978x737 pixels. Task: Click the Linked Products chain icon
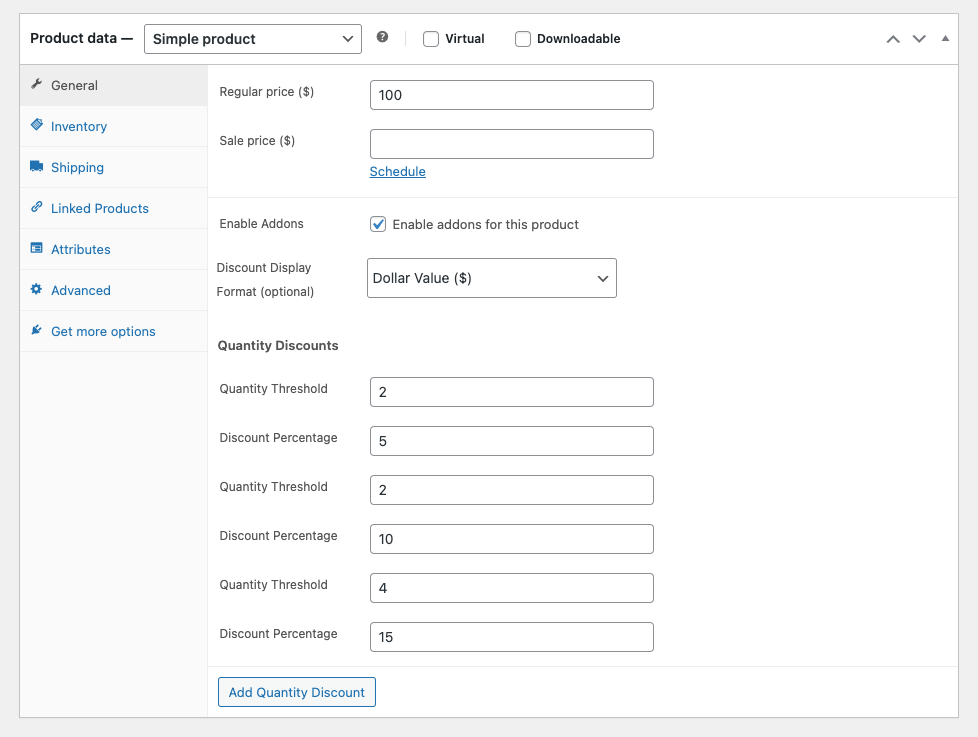37,207
